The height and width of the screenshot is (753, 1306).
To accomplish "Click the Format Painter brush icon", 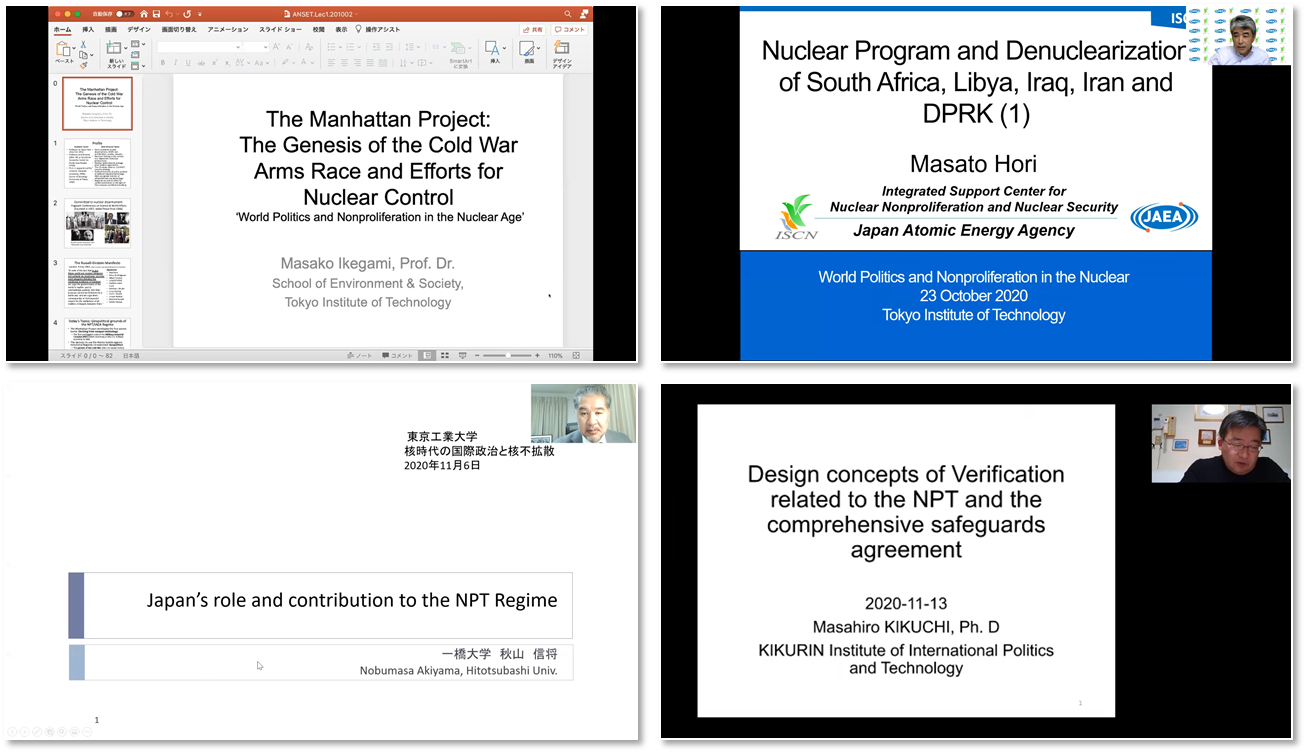I will coord(83,65).
